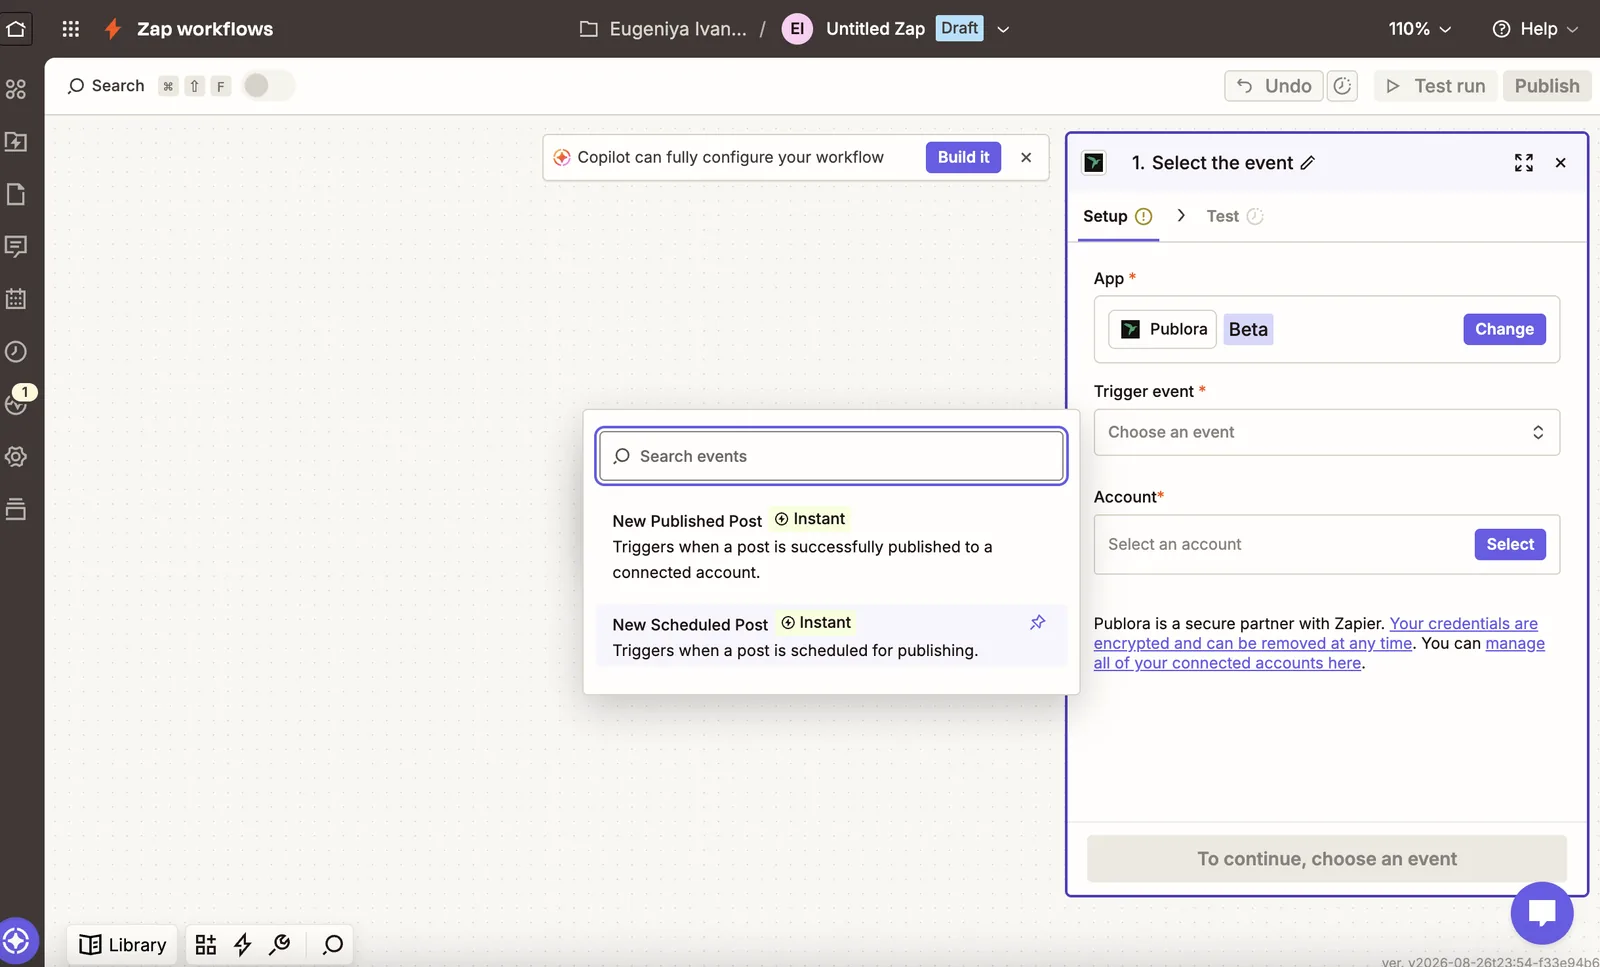
Task: Open status icon with badge 1
Action: (x=17, y=401)
